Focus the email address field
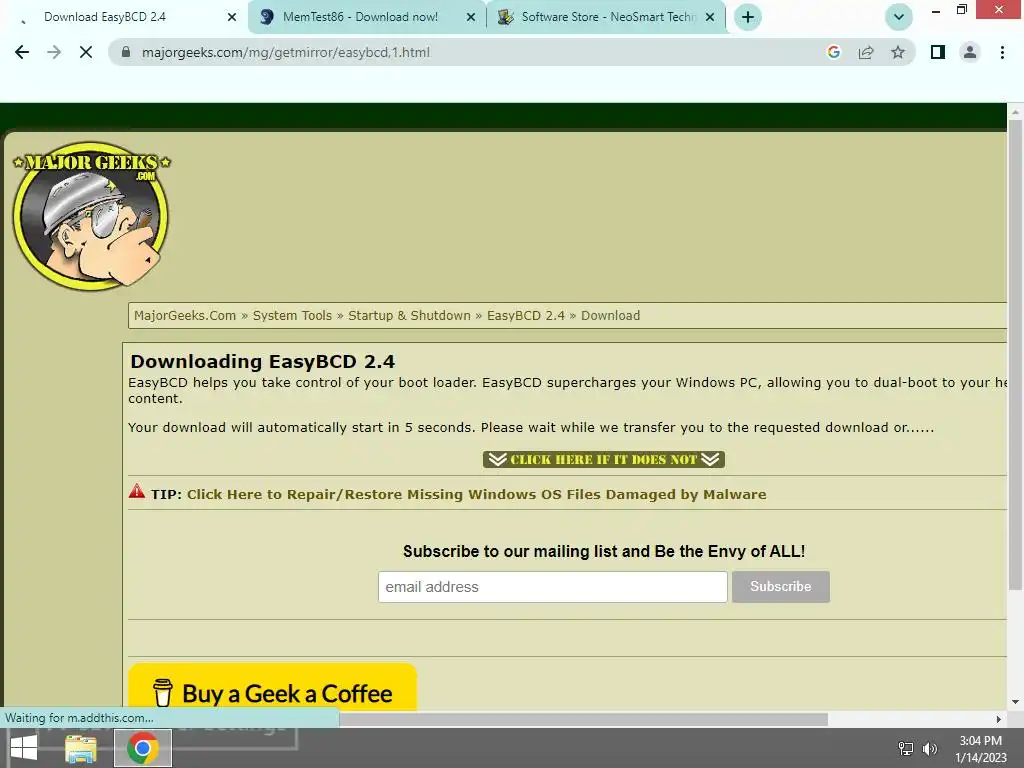The image size is (1024, 768). pos(552,586)
